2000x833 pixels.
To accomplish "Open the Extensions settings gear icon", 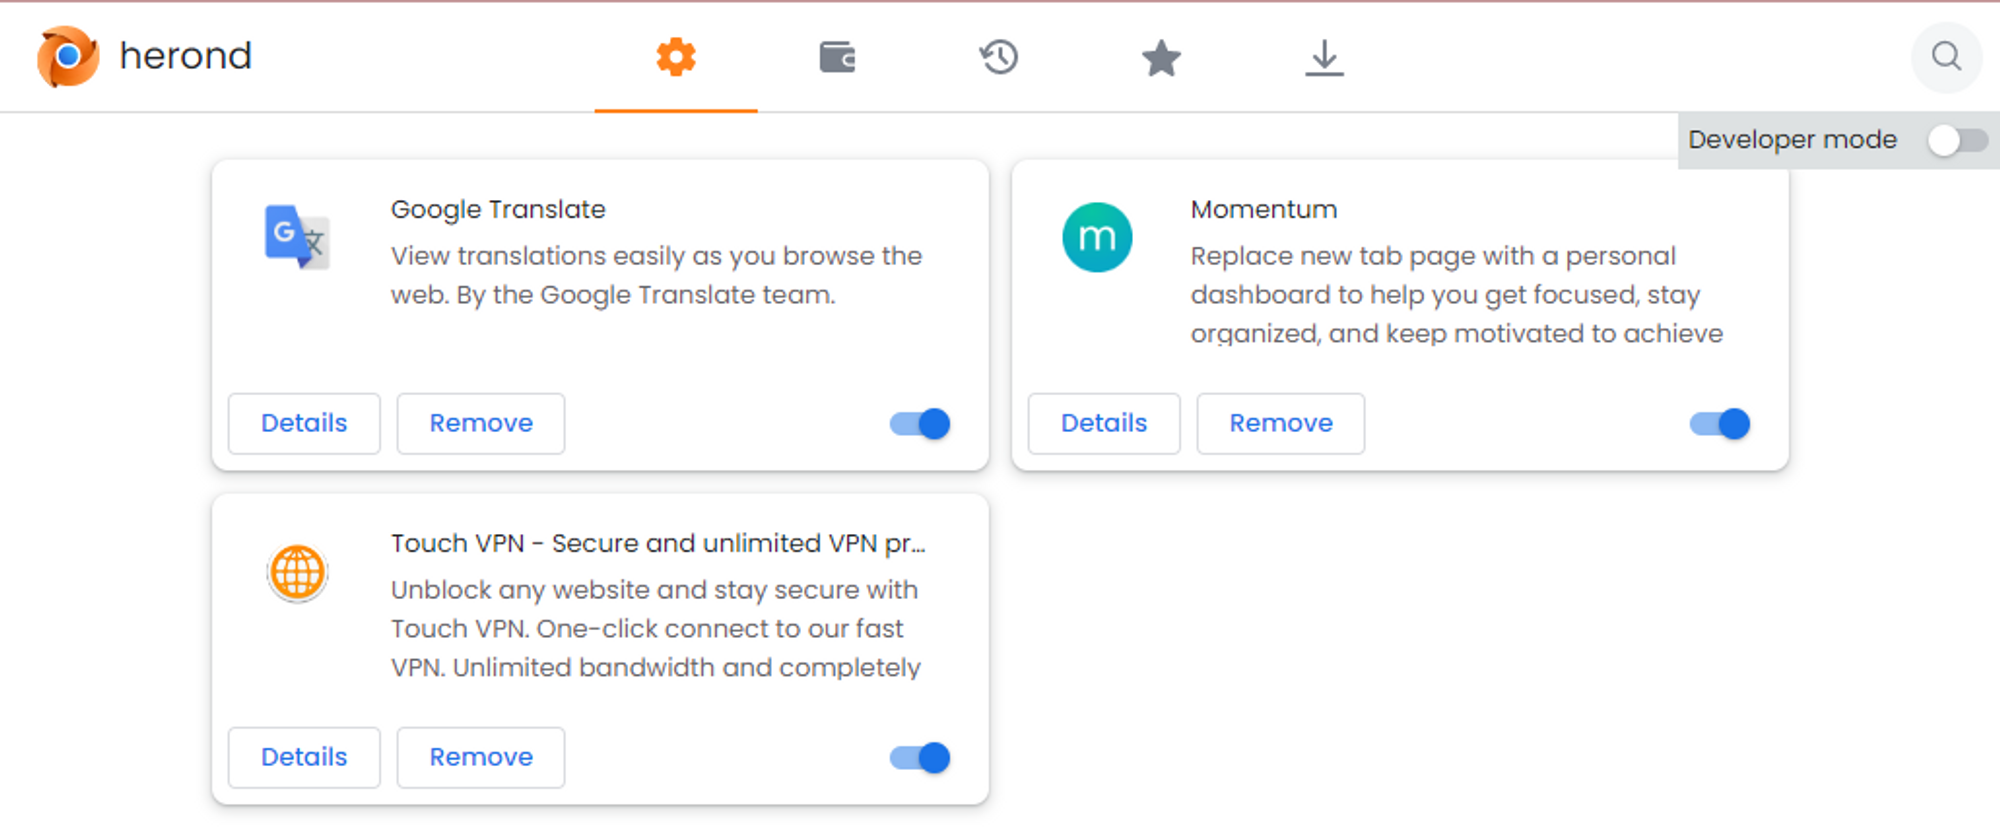I will (676, 57).
